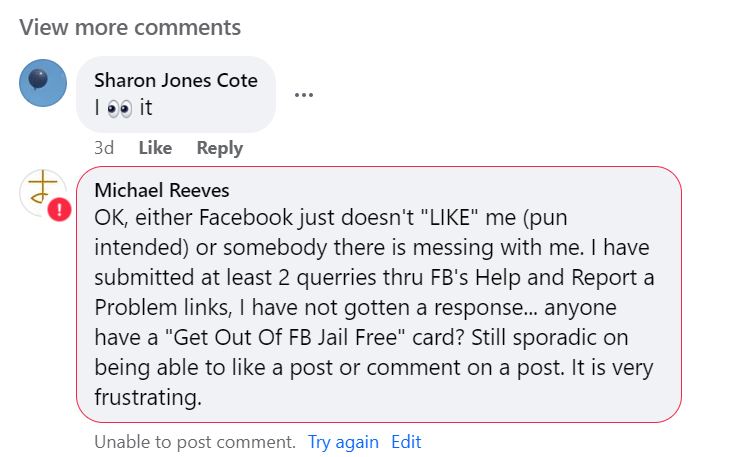Click the phrase 'Get Out Of FB Jail Free'
738x457 pixels.
(286, 338)
